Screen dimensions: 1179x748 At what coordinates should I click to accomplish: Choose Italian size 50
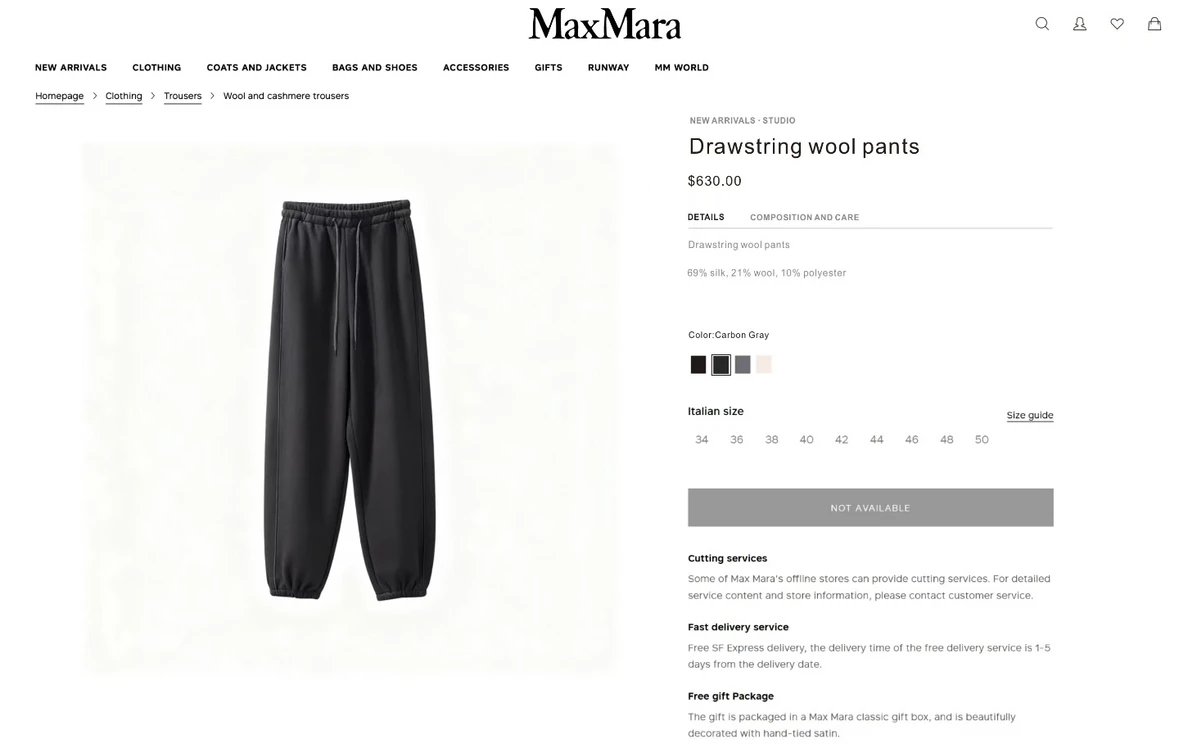(x=982, y=440)
